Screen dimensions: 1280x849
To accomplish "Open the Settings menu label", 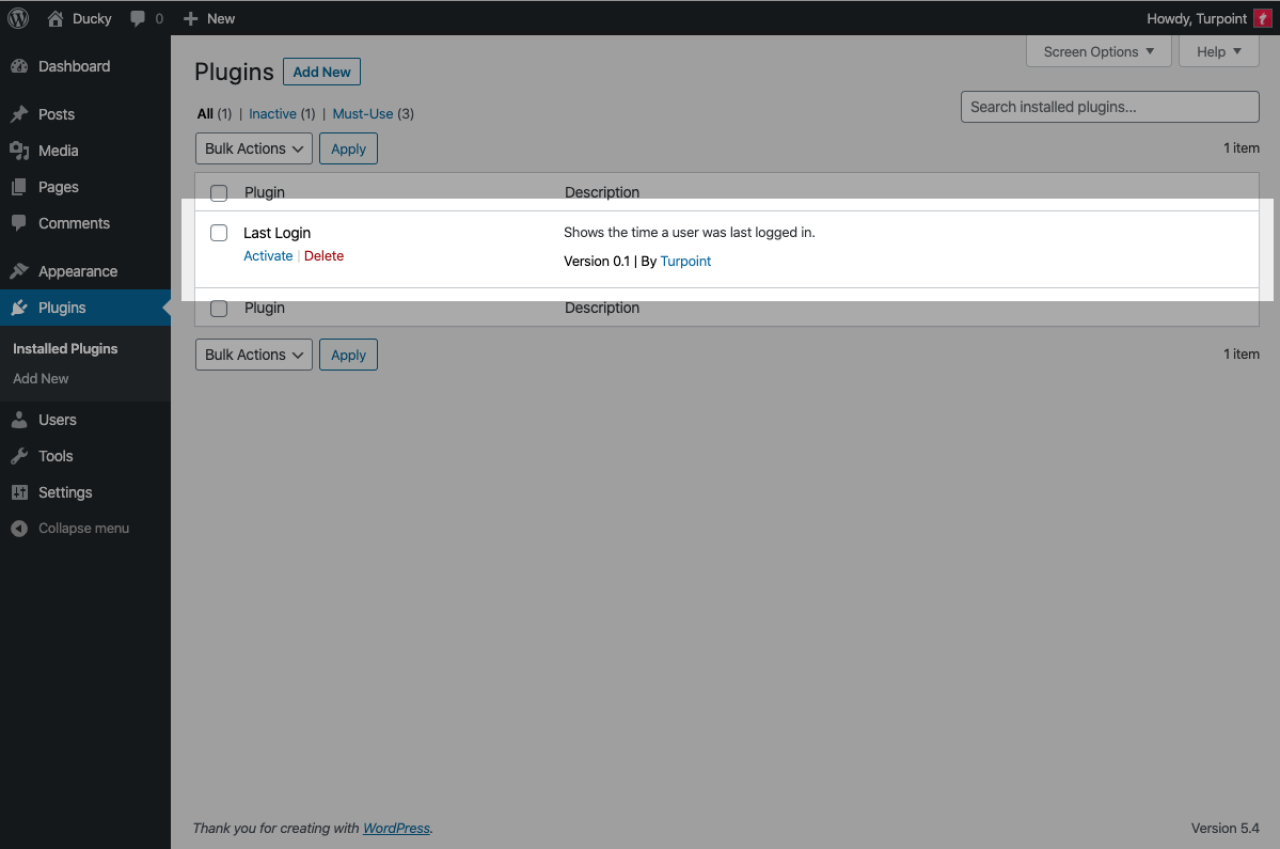I will coord(65,492).
